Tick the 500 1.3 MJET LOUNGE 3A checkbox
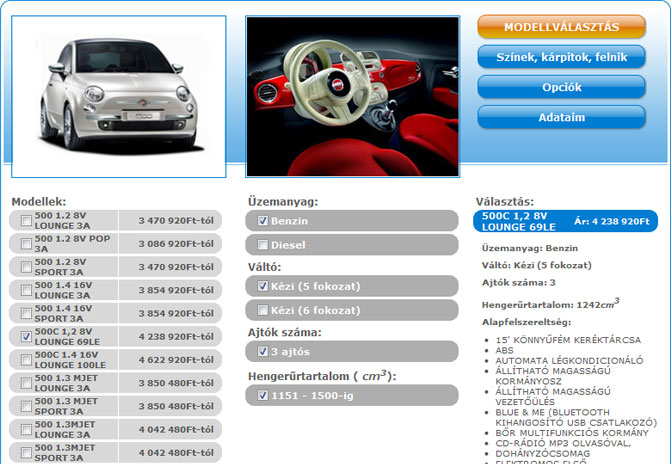 click(27, 383)
